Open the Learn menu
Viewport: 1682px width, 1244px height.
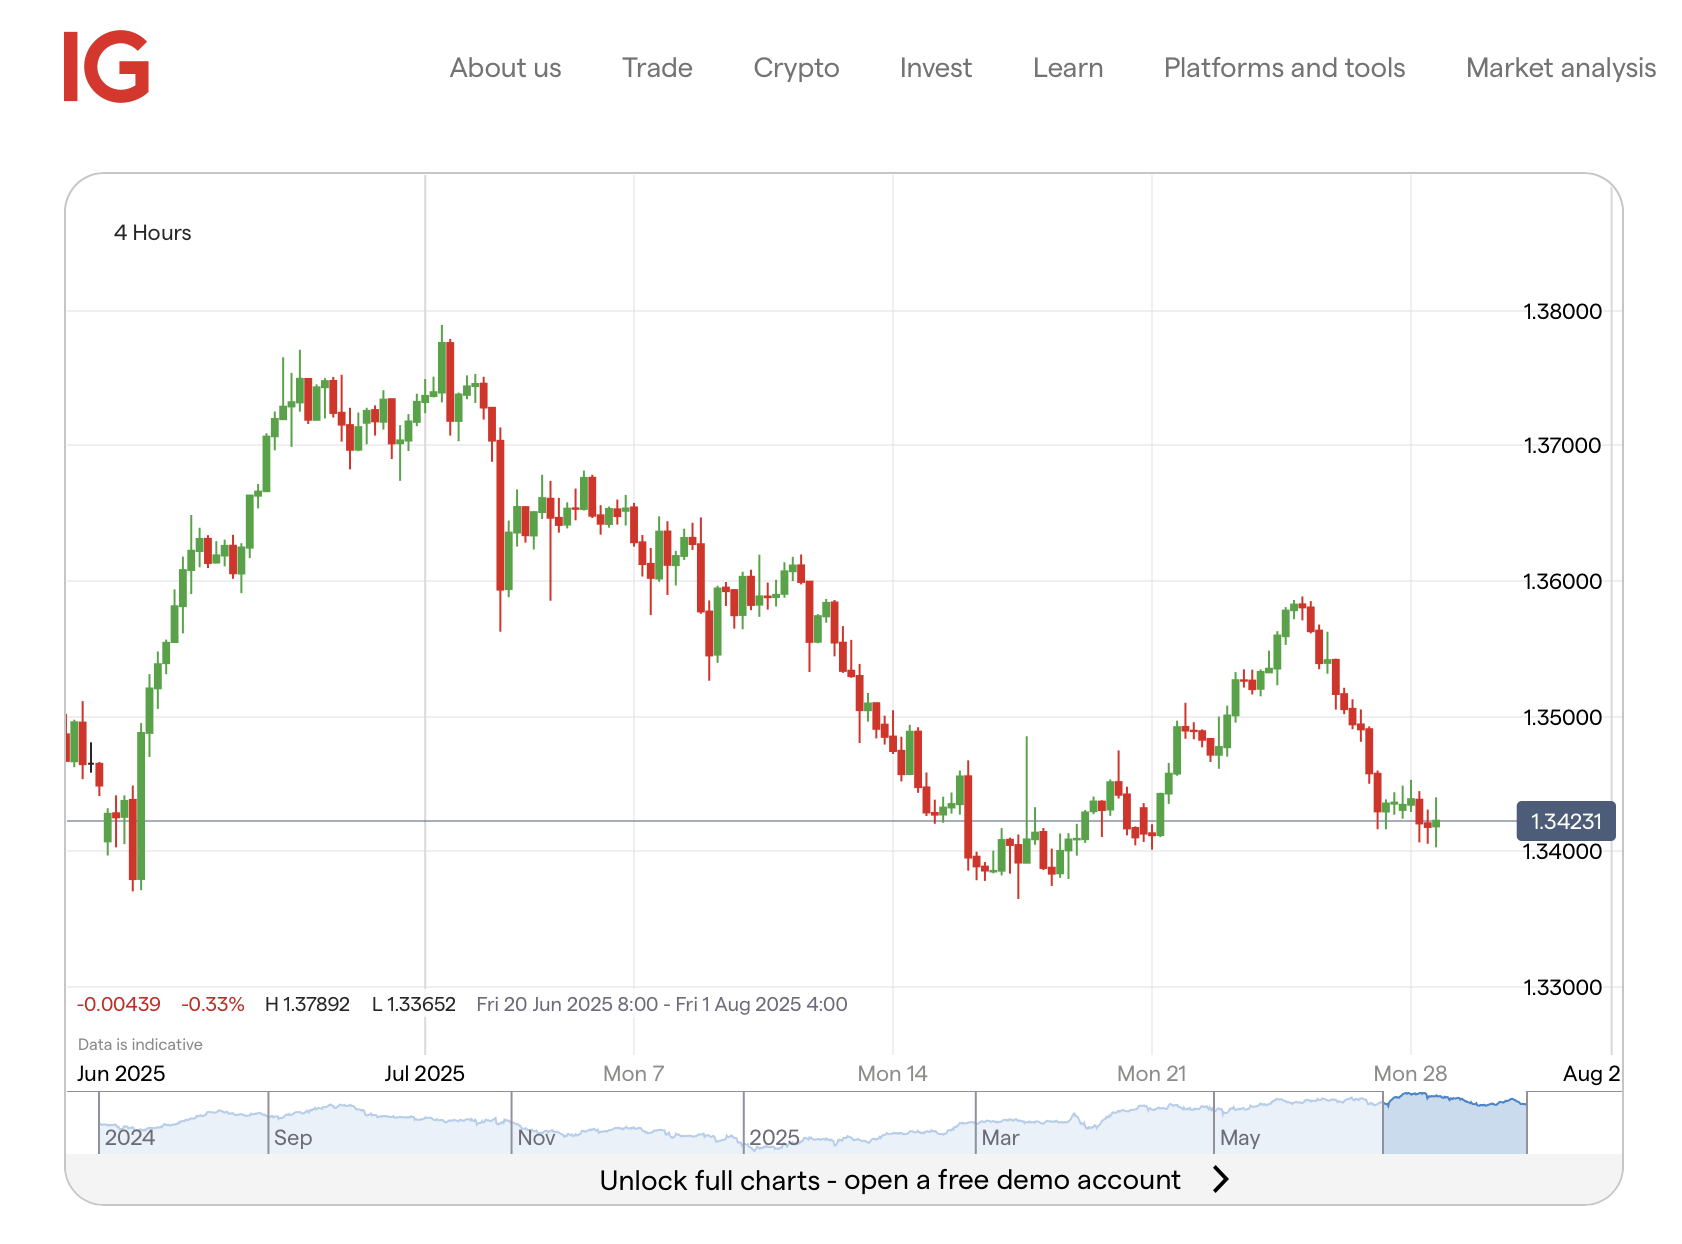point(1068,68)
